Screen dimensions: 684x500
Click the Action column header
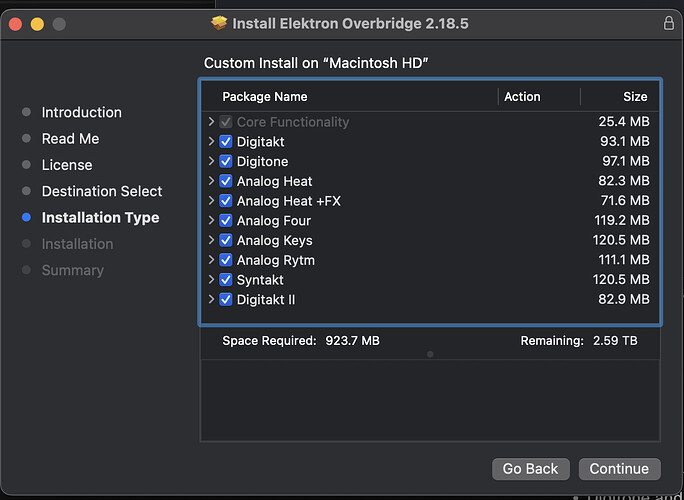point(522,96)
